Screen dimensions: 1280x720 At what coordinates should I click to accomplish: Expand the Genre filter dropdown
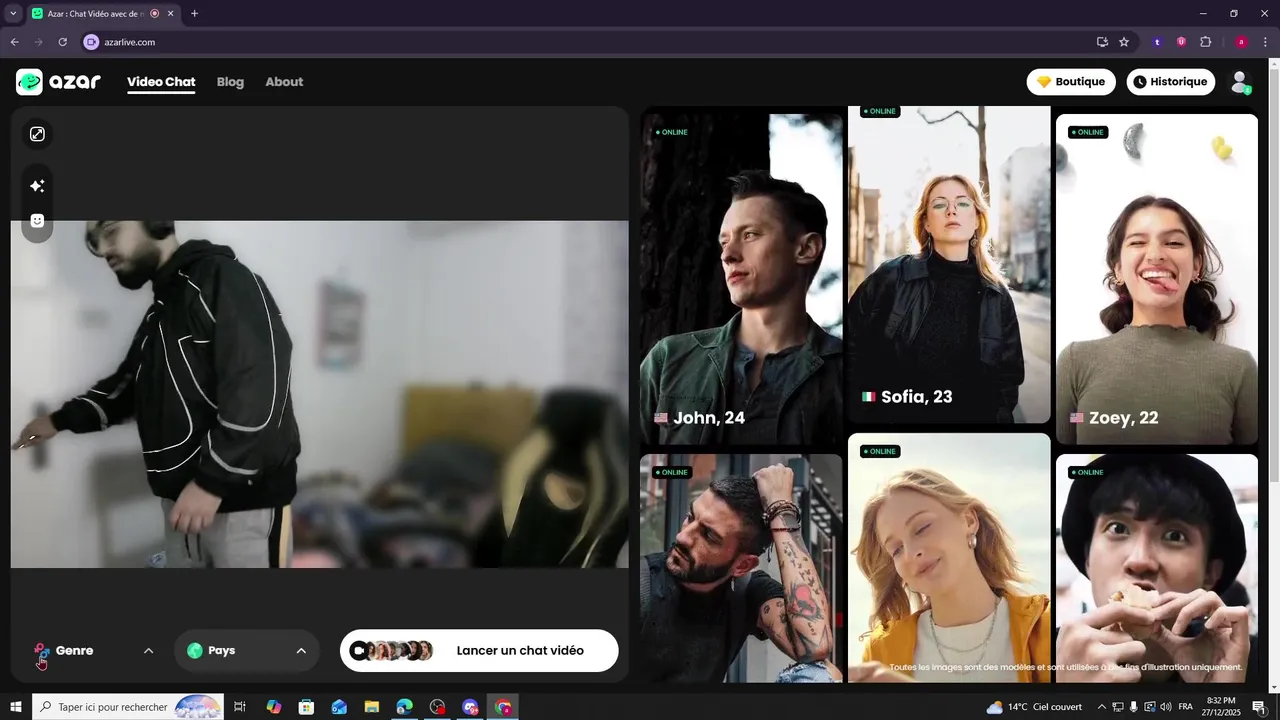click(94, 651)
